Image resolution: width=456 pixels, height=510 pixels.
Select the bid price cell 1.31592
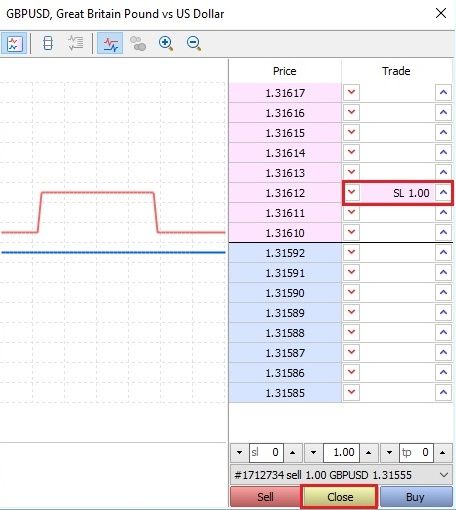point(285,253)
